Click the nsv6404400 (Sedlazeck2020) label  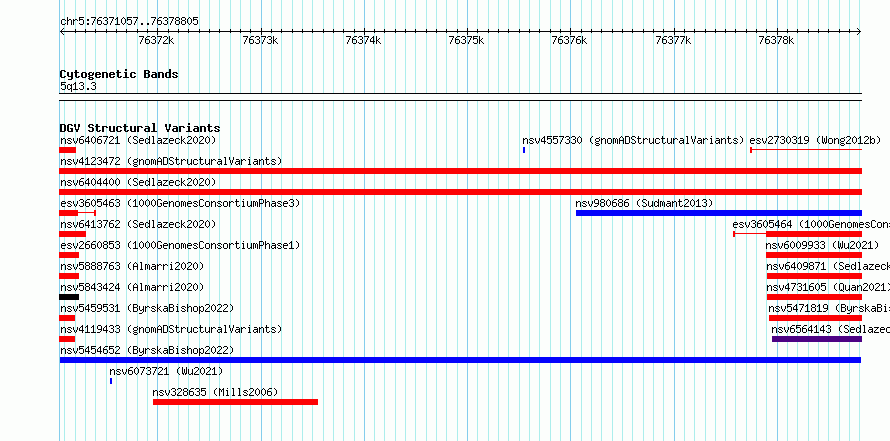138,182
